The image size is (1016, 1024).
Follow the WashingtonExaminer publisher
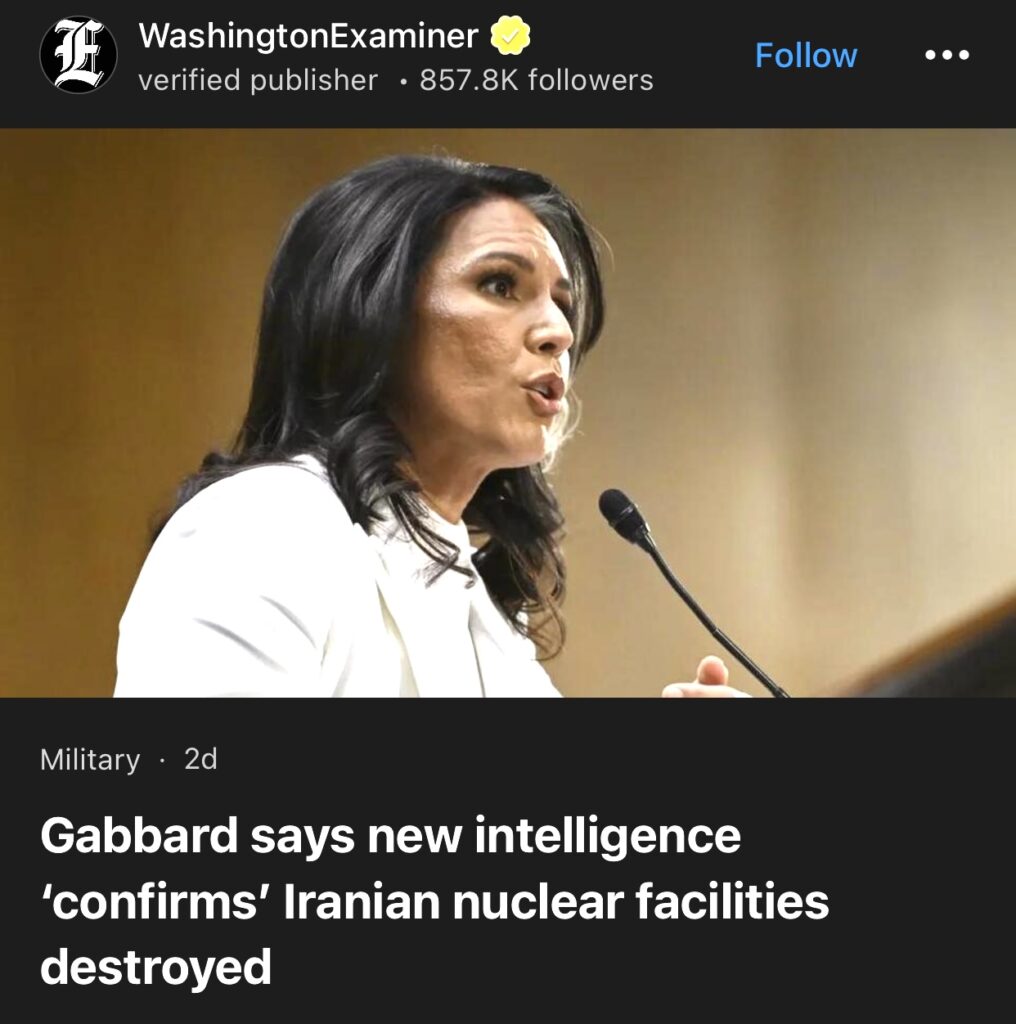806,56
